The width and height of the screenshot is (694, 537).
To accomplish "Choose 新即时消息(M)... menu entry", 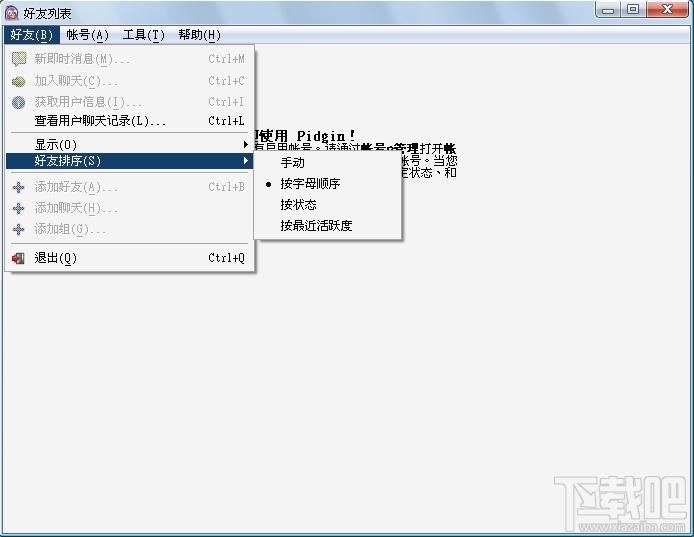I will coord(130,59).
